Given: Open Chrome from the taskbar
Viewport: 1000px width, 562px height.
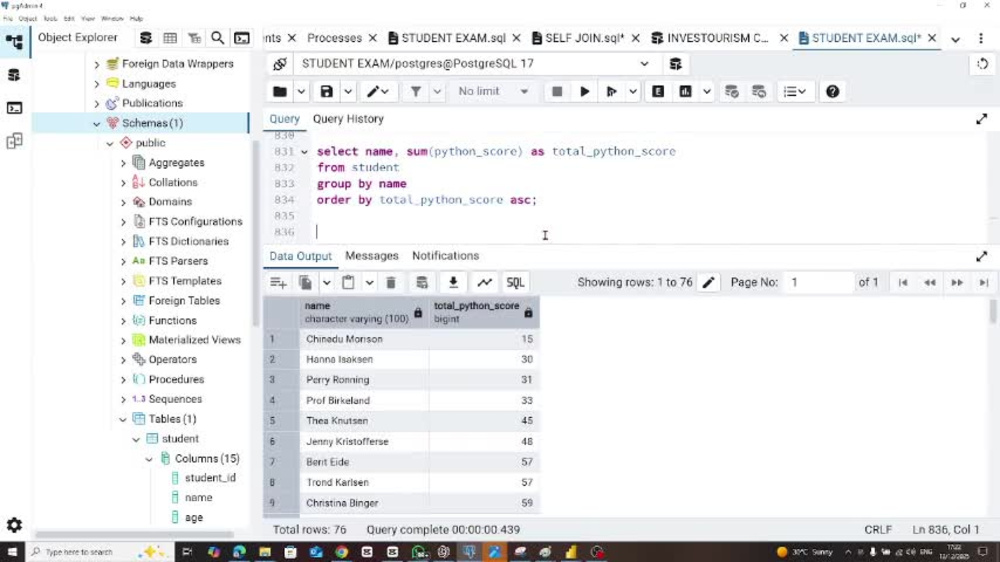Looking at the screenshot, I should click(342, 552).
